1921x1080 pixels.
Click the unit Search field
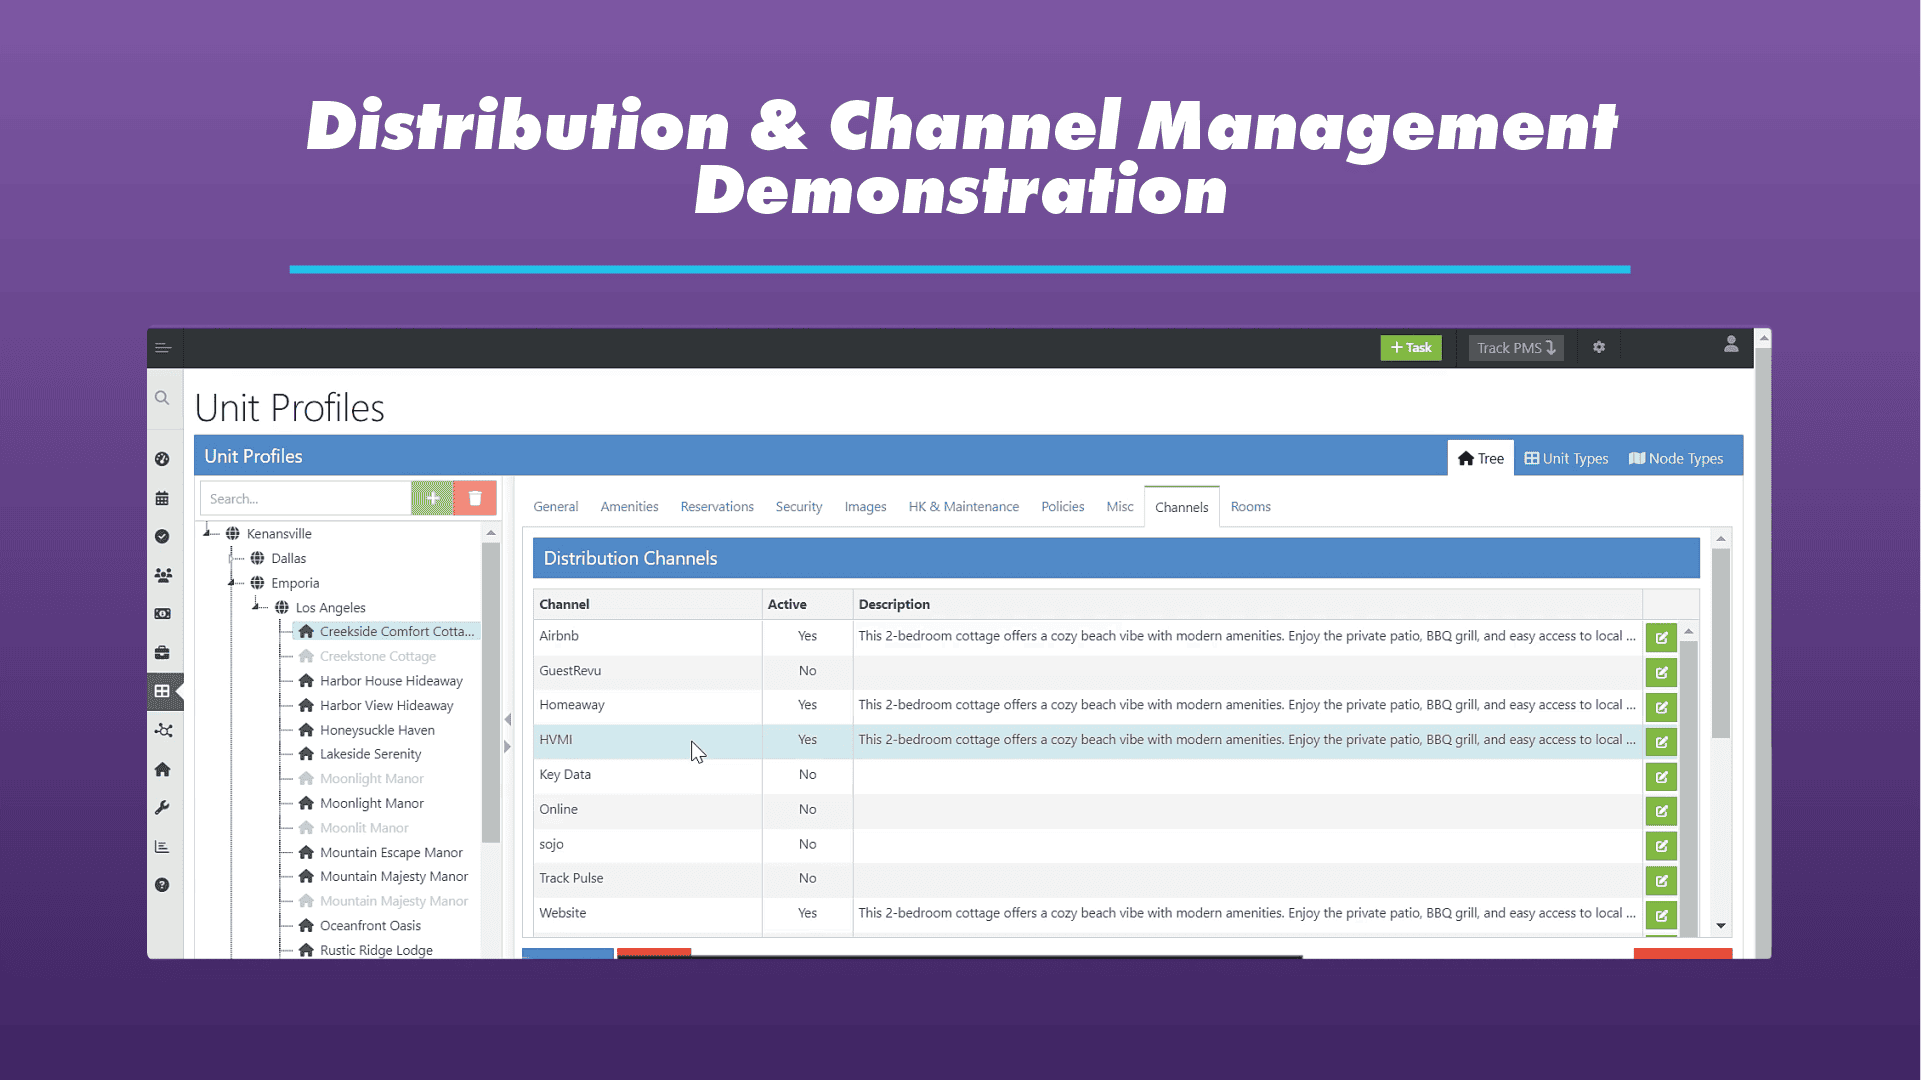[306, 498]
